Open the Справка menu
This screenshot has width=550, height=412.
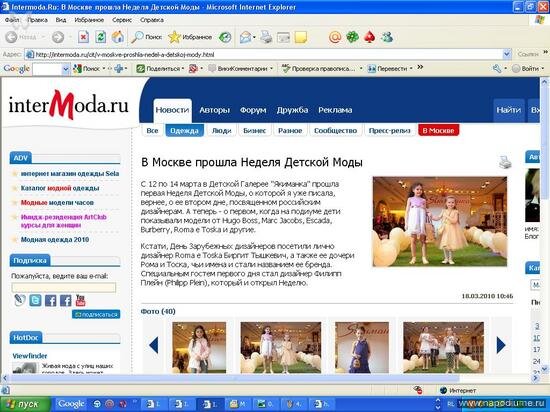click(x=152, y=20)
